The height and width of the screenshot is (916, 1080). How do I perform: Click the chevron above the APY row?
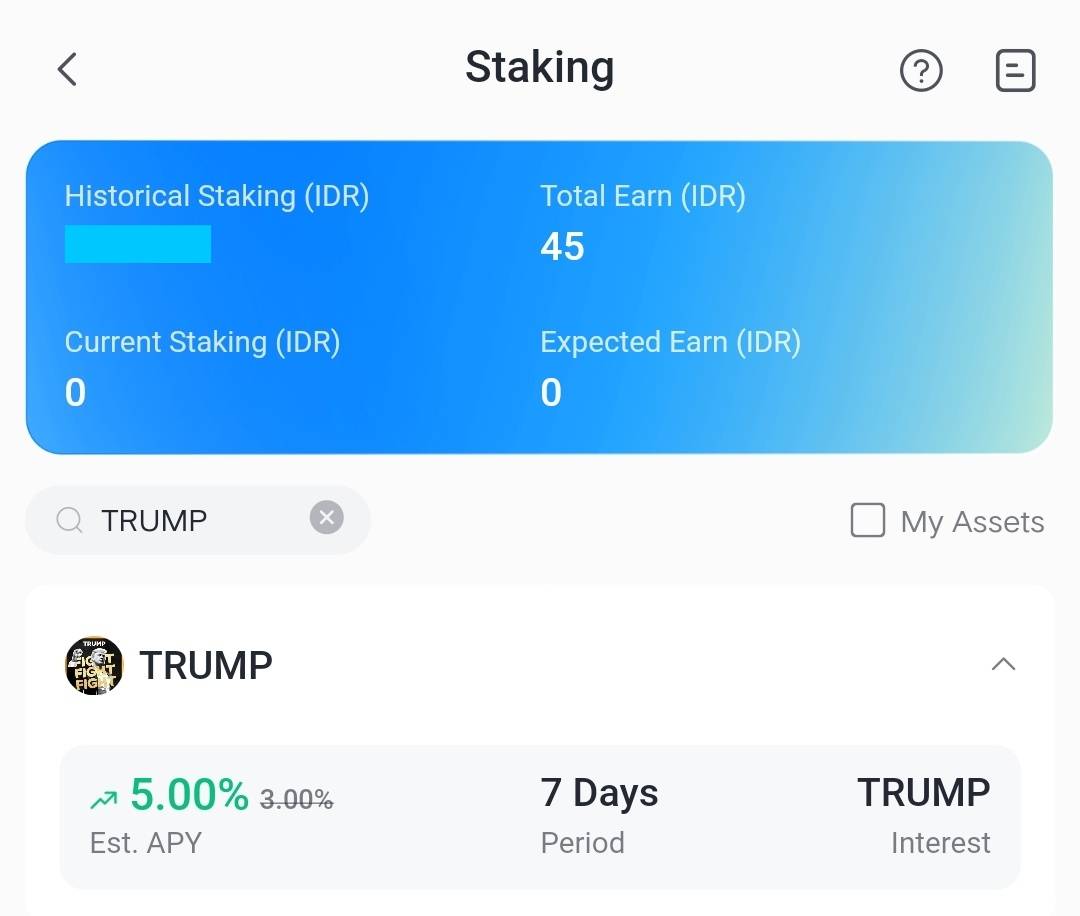pos(1004,664)
